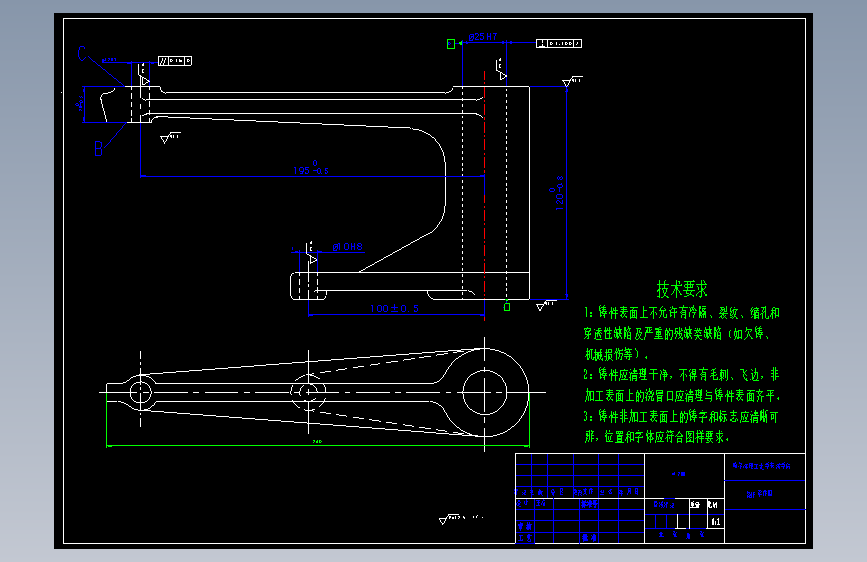Click the surface roughness symbol at the drawing's bottom center
This screenshot has height=562, width=867.
click(461, 519)
